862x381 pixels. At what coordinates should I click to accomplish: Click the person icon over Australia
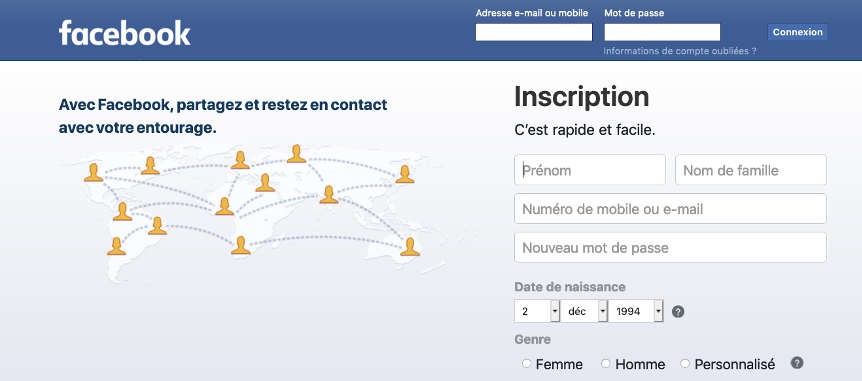click(x=410, y=247)
